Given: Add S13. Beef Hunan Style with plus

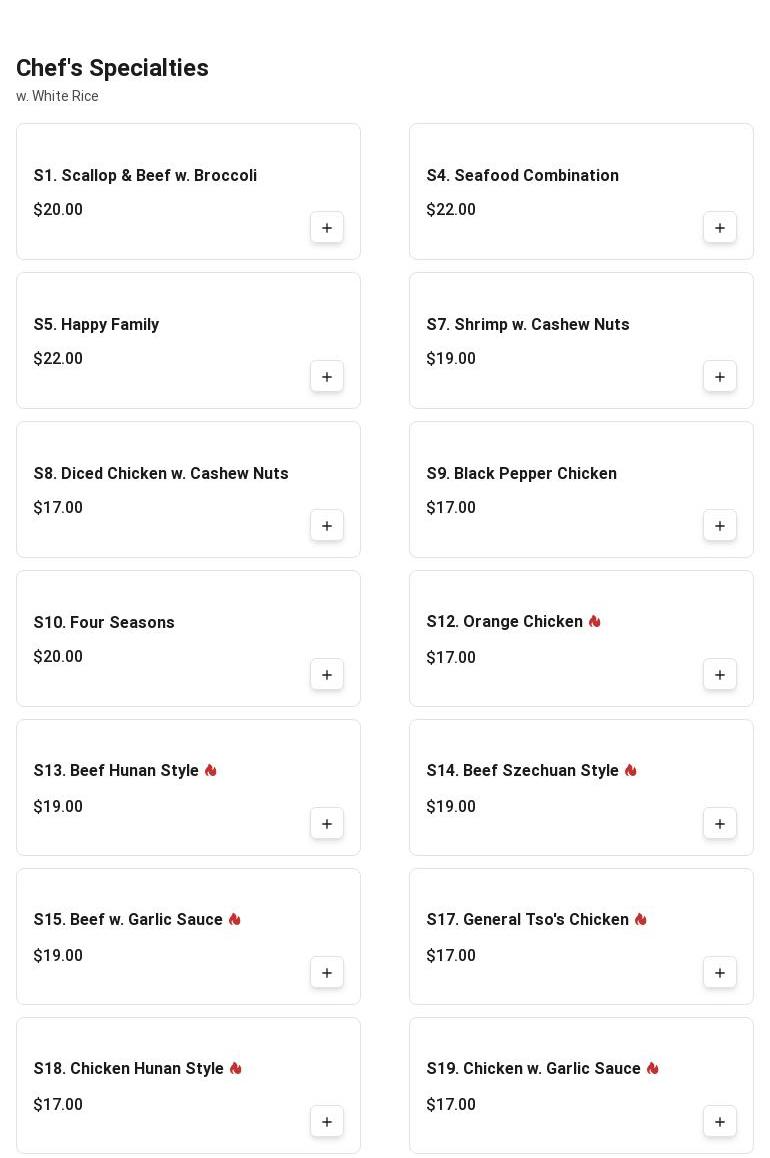Looking at the screenshot, I should [327, 824].
